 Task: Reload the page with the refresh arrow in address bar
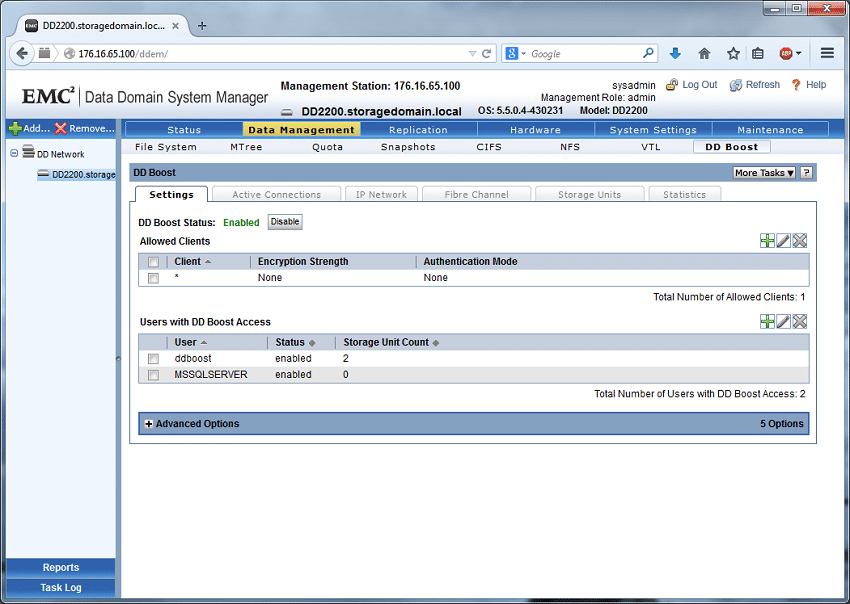[486, 54]
